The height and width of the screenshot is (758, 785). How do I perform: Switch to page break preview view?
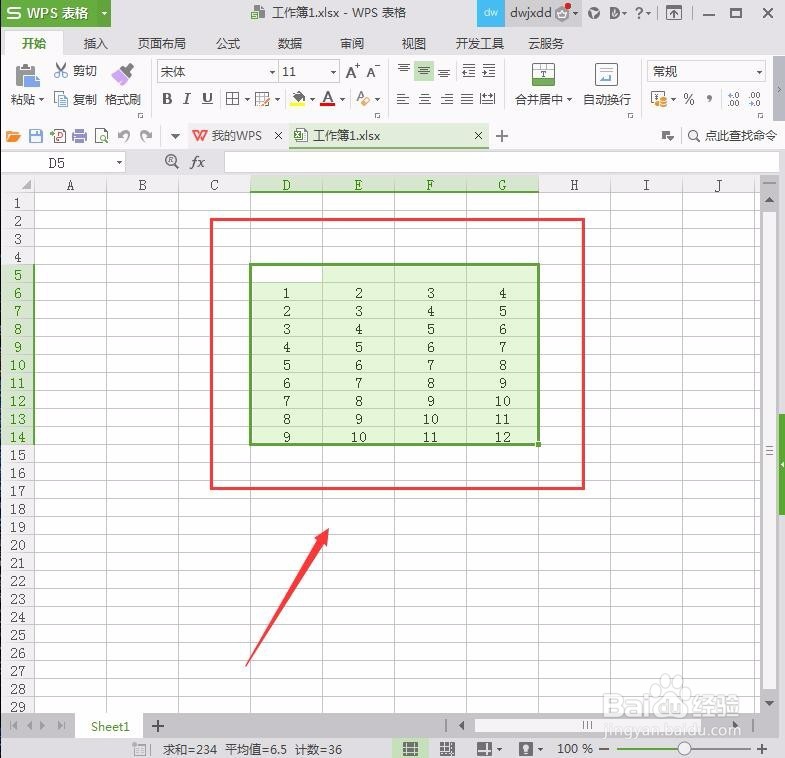[x=447, y=749]
